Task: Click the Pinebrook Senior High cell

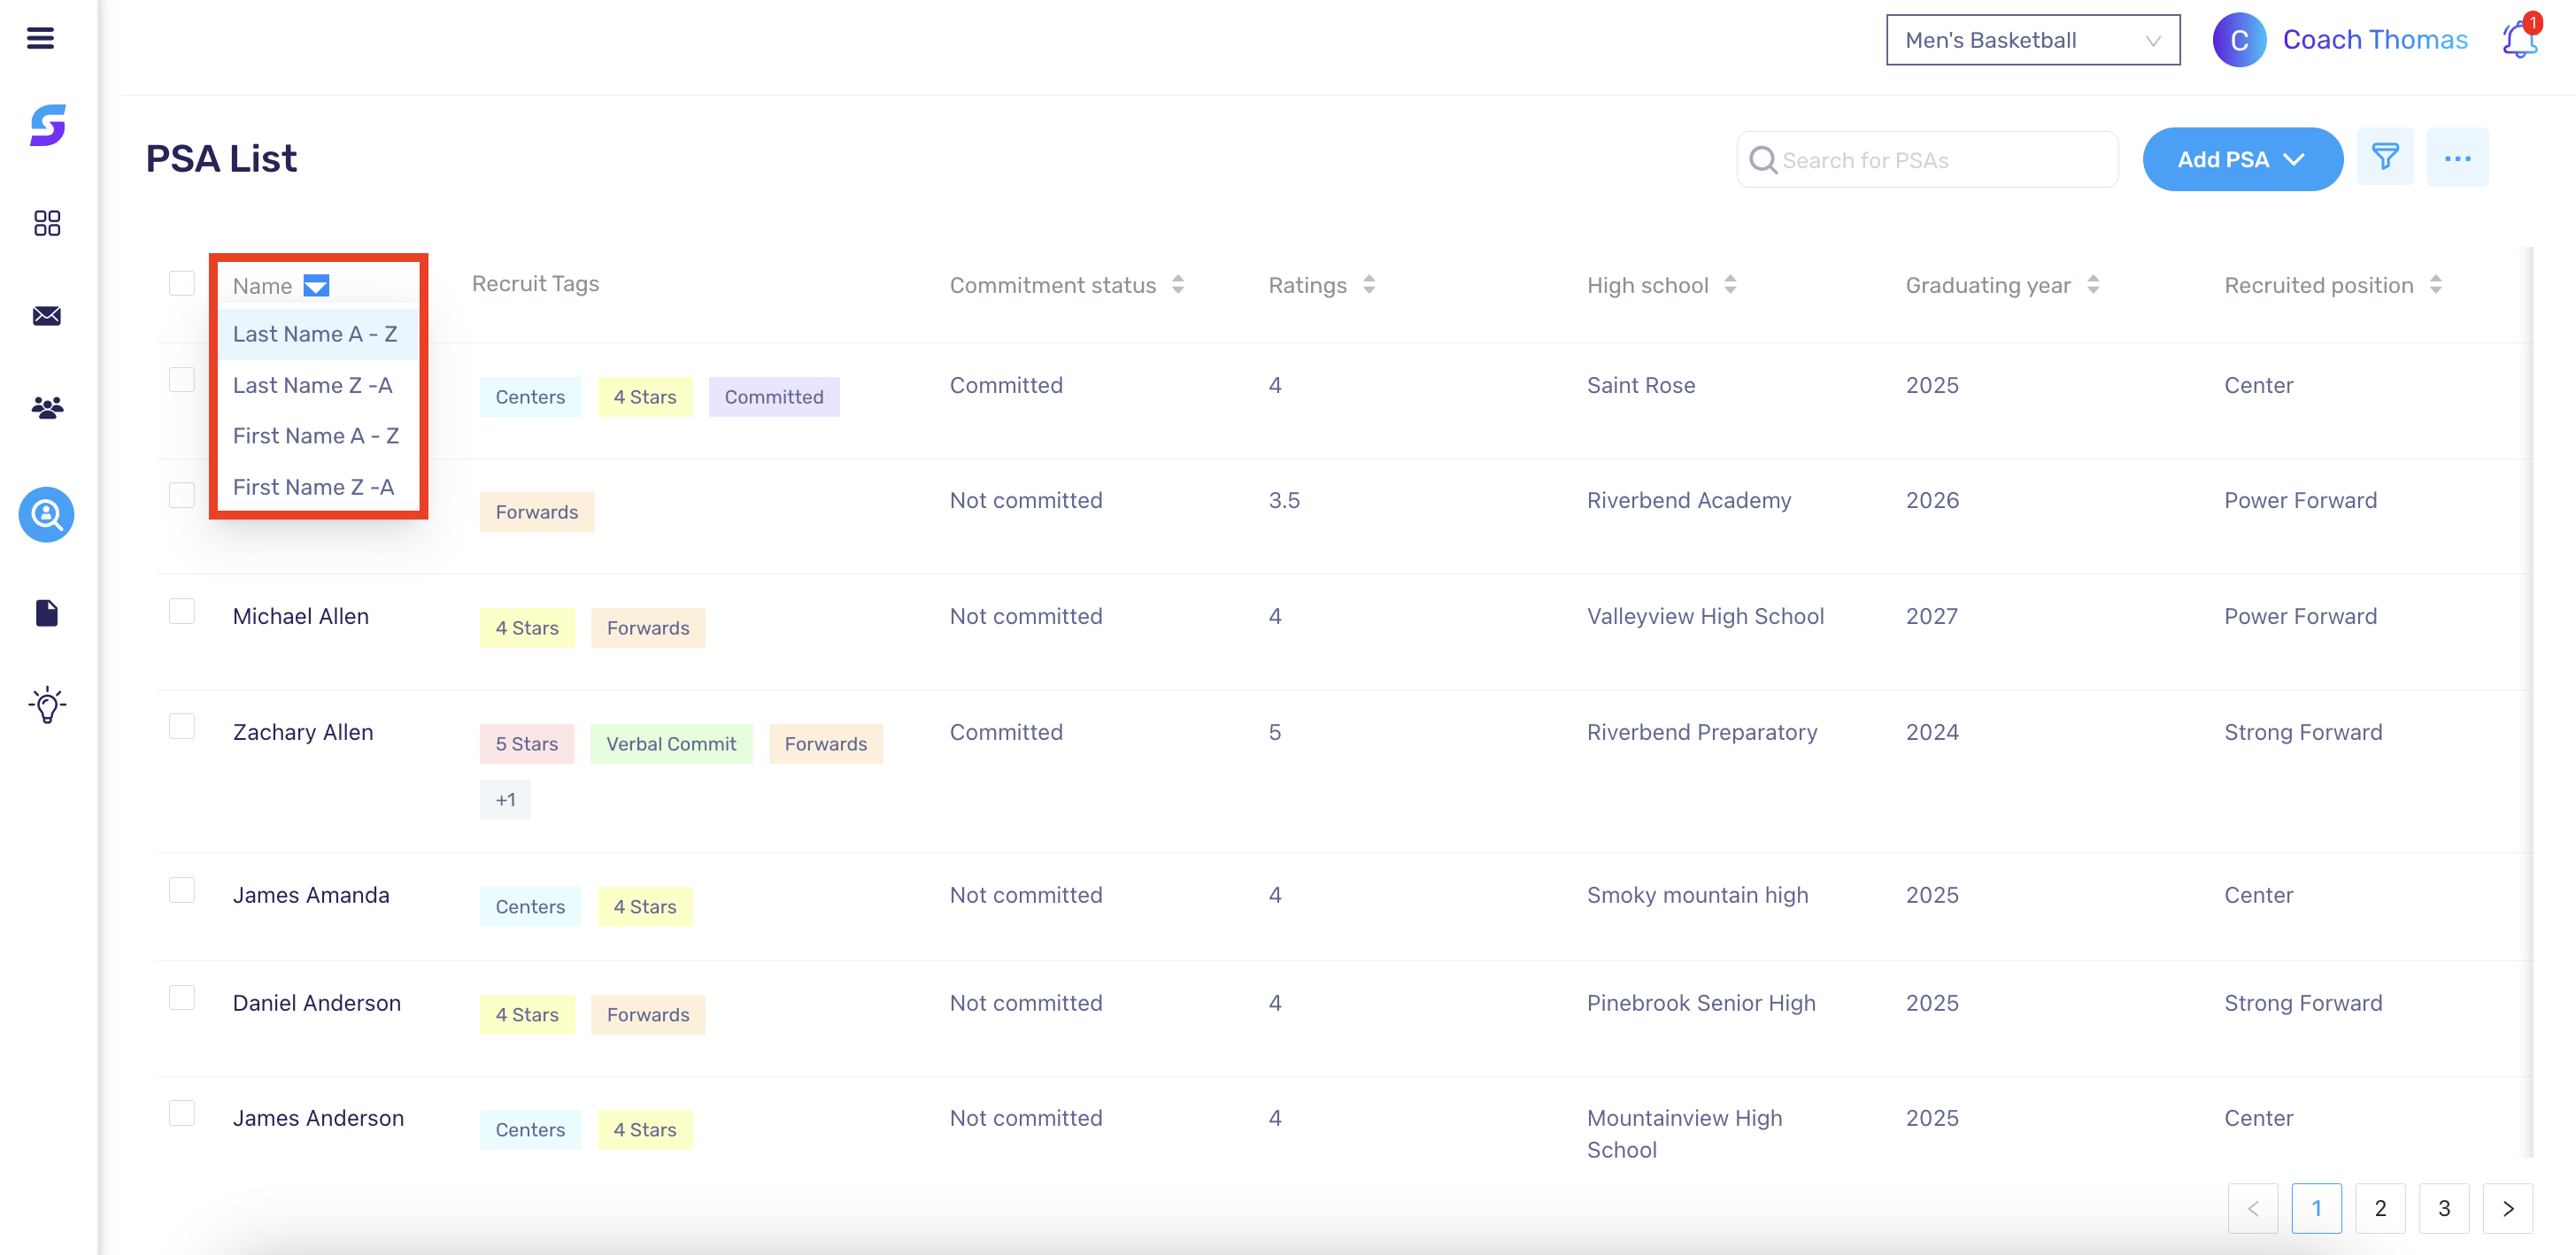Action: coord(1701,1003)
